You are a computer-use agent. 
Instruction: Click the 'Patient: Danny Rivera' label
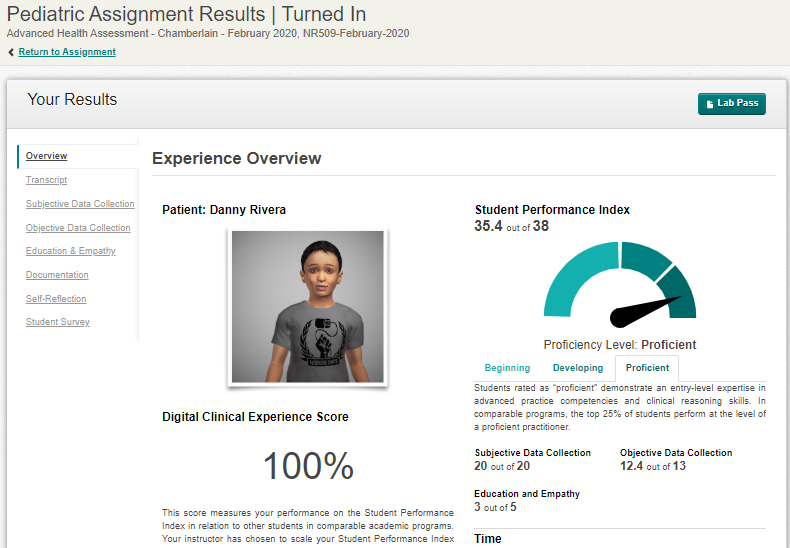coord(224,210)
